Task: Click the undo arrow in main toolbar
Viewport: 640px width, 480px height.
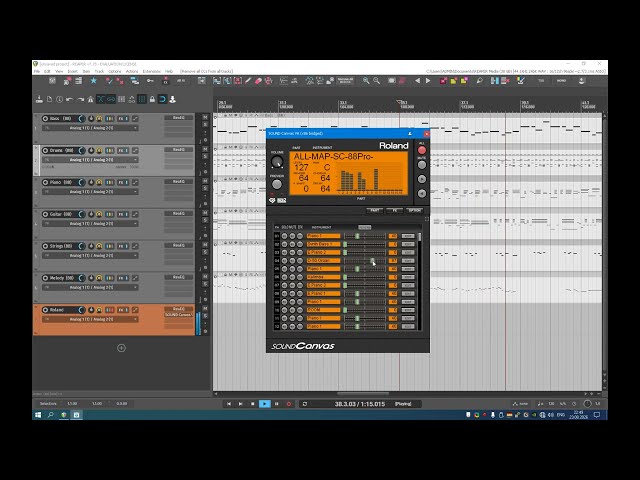Action: [69, 99]
